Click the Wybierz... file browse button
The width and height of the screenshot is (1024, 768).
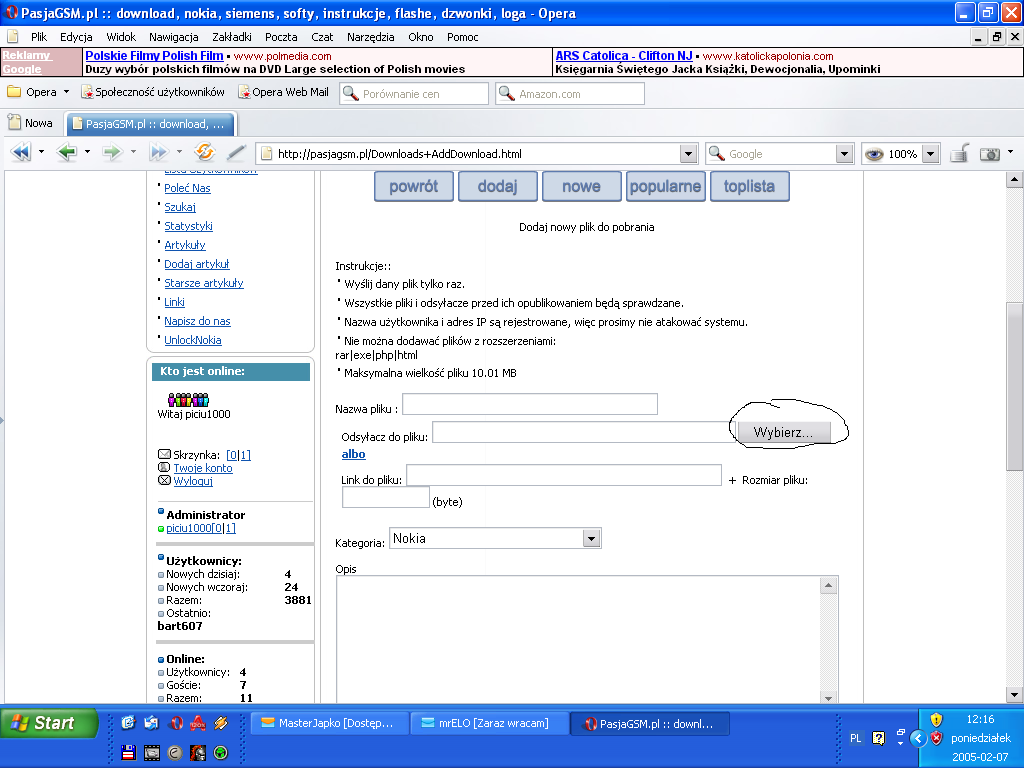783,432
